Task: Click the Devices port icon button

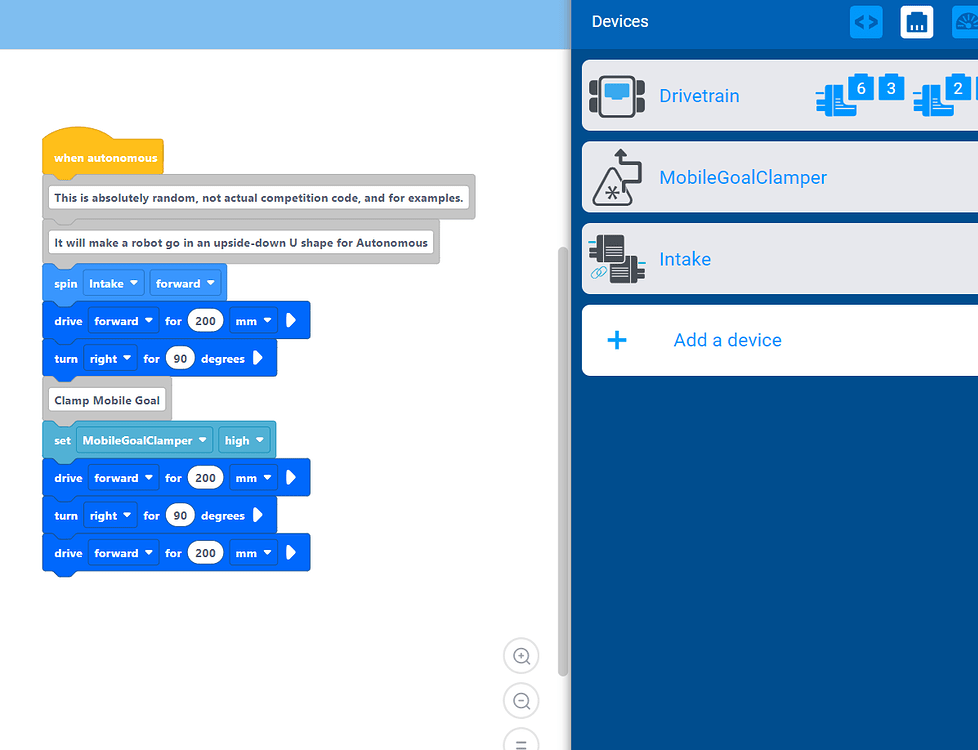Action: pyautogui.click(x=916, y=22)
